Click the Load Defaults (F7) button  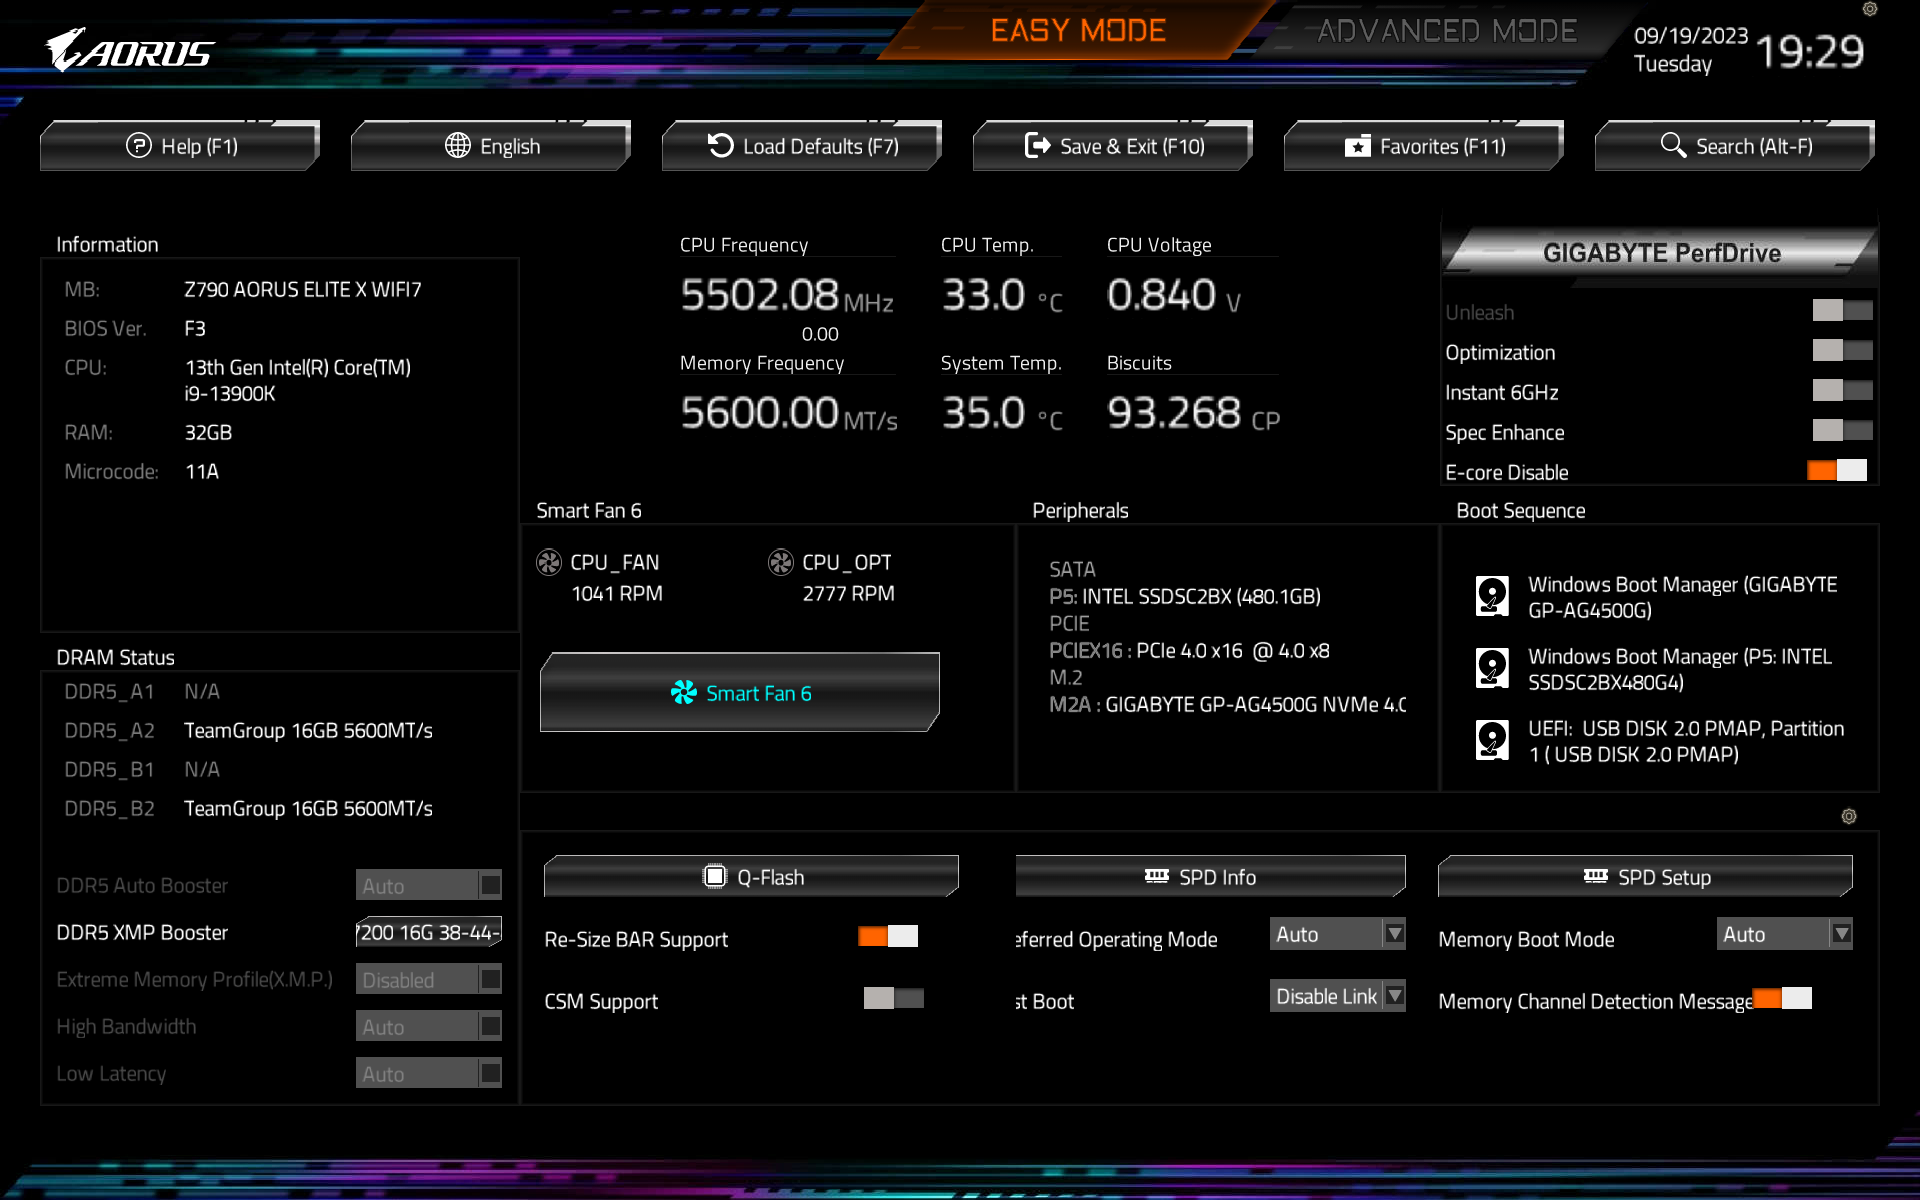(802, 147)
